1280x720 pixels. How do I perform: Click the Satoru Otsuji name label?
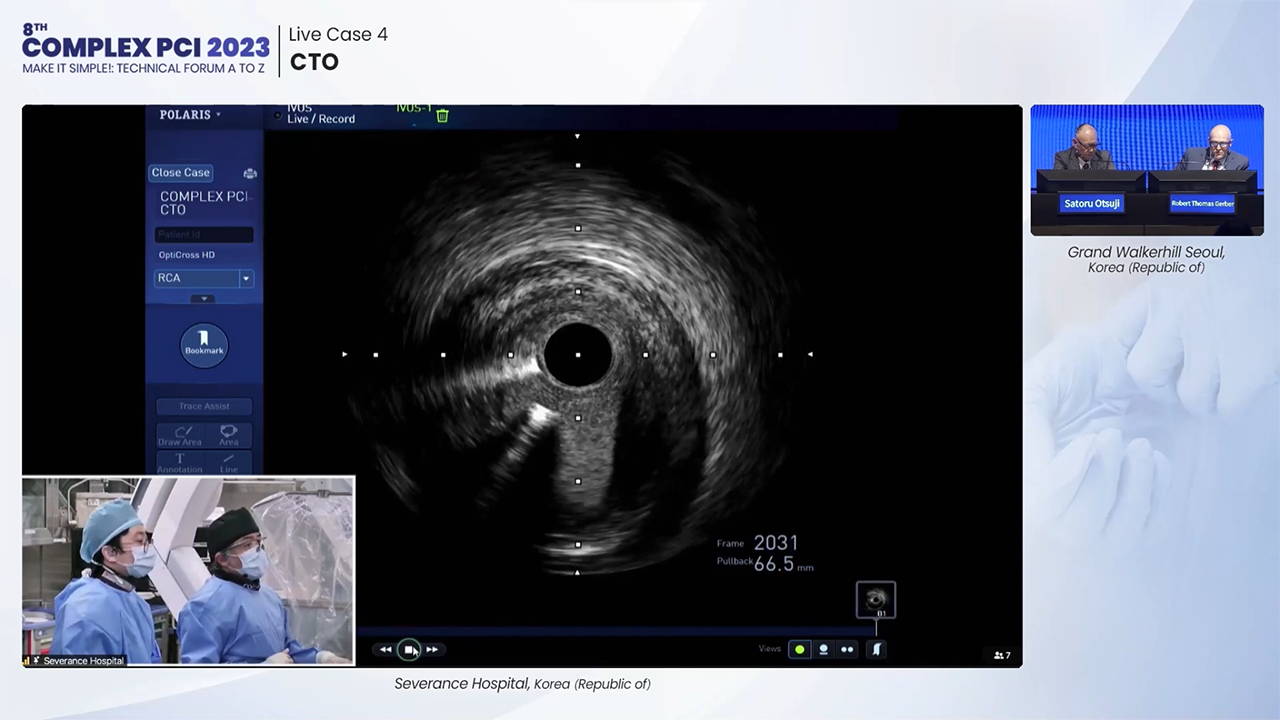point(1091,204)
